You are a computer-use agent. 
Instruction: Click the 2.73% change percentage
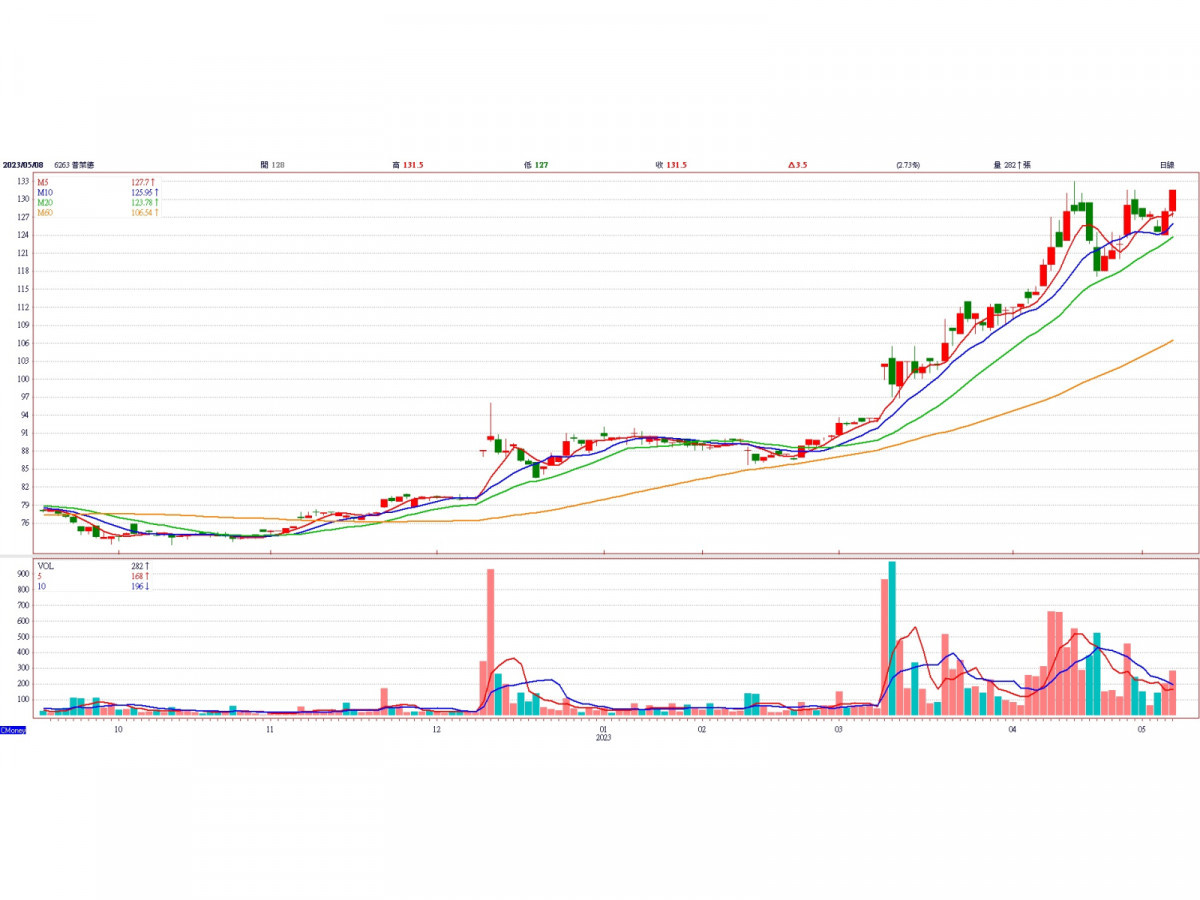[908, 165]
